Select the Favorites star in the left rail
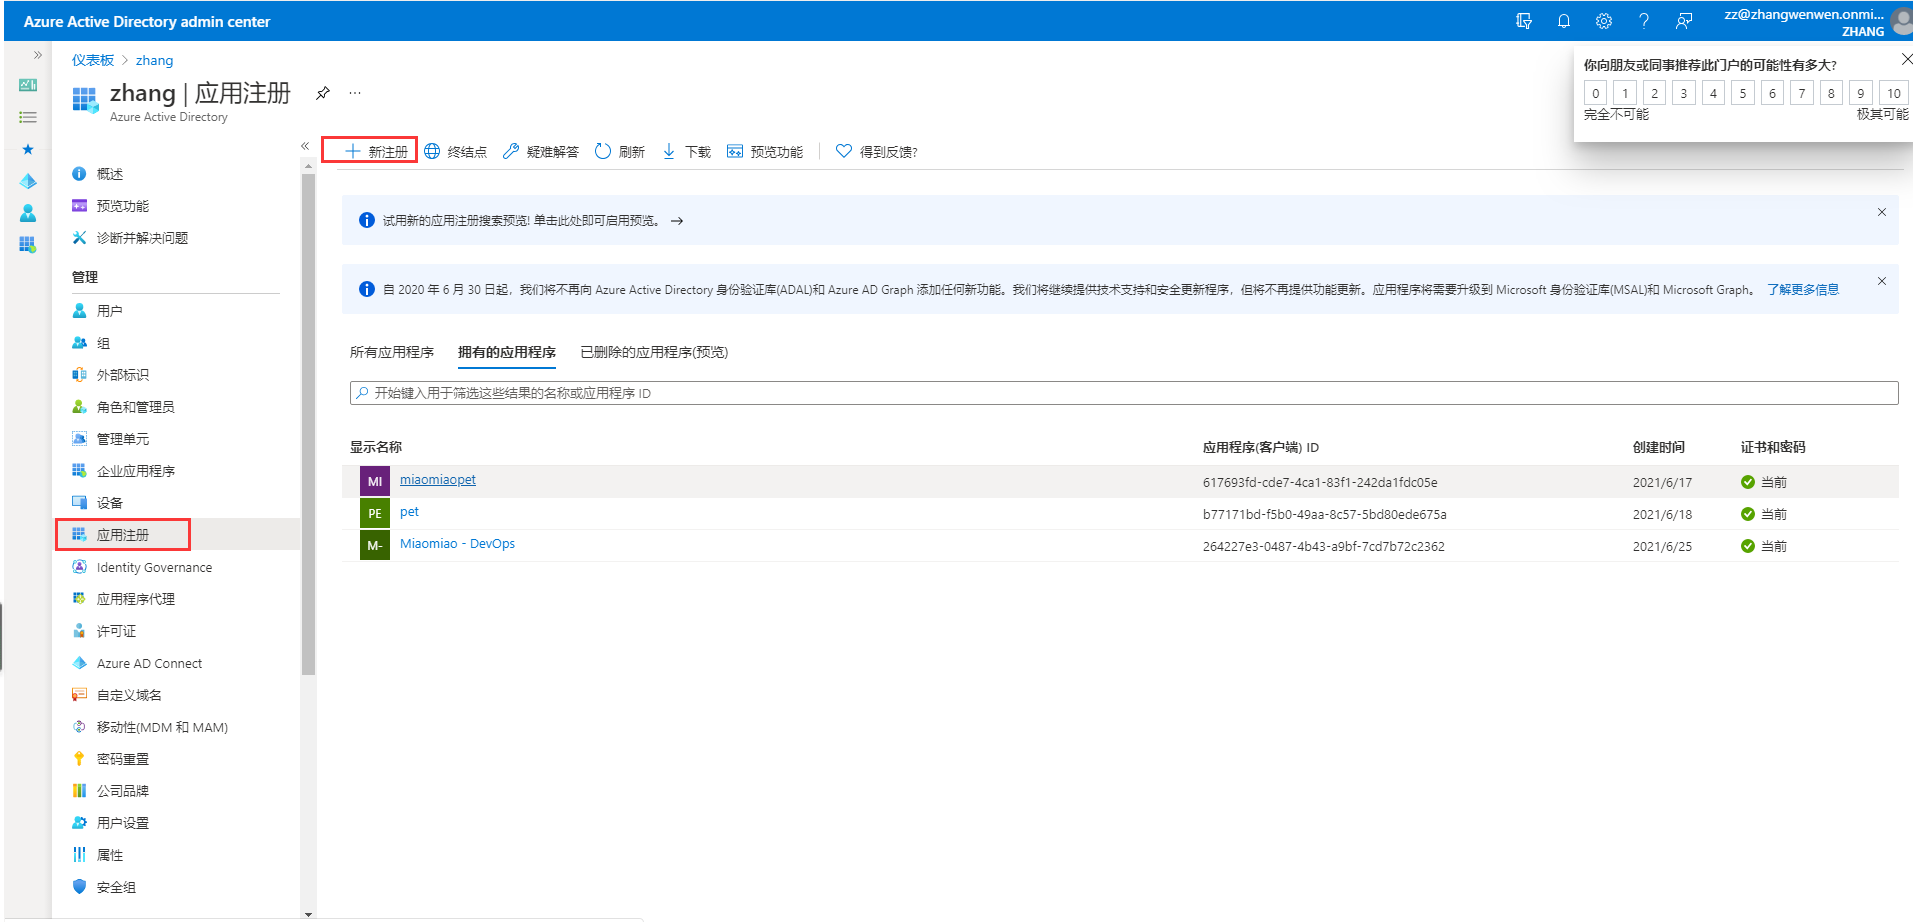This screenshot has width=1913, height=922. 27,149
